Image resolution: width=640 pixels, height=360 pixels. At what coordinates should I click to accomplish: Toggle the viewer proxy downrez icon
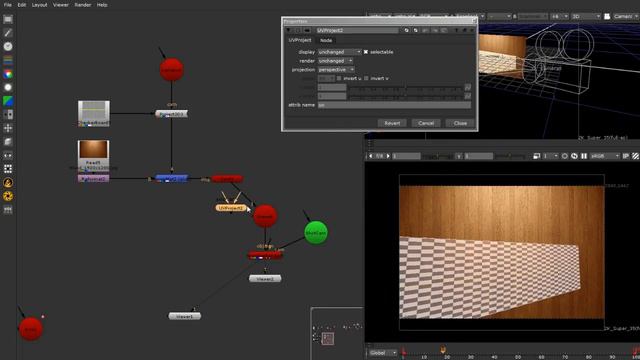tap(537, 156)
